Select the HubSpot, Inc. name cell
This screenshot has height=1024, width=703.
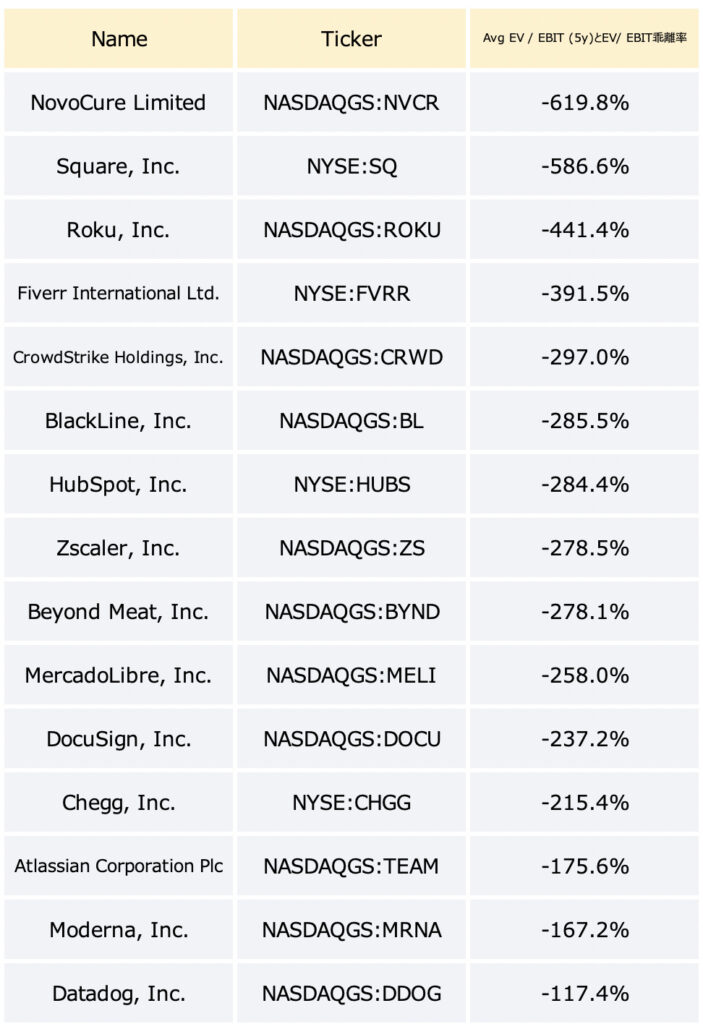point(118,485)
